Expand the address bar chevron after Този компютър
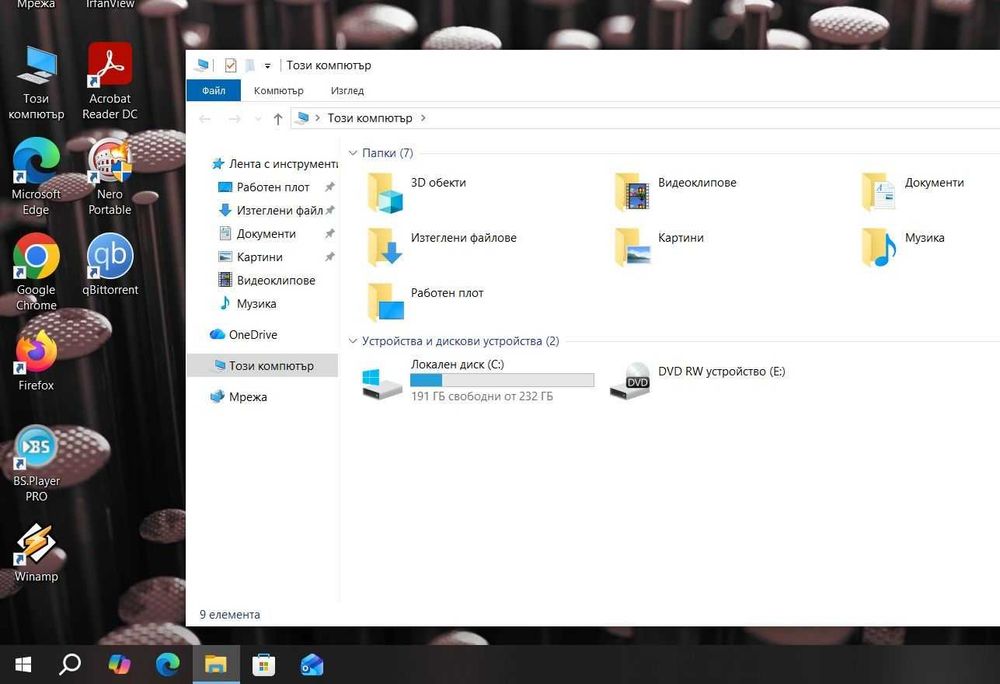Viewport: 1000px width, 684px height. click(x=423, y=118)
